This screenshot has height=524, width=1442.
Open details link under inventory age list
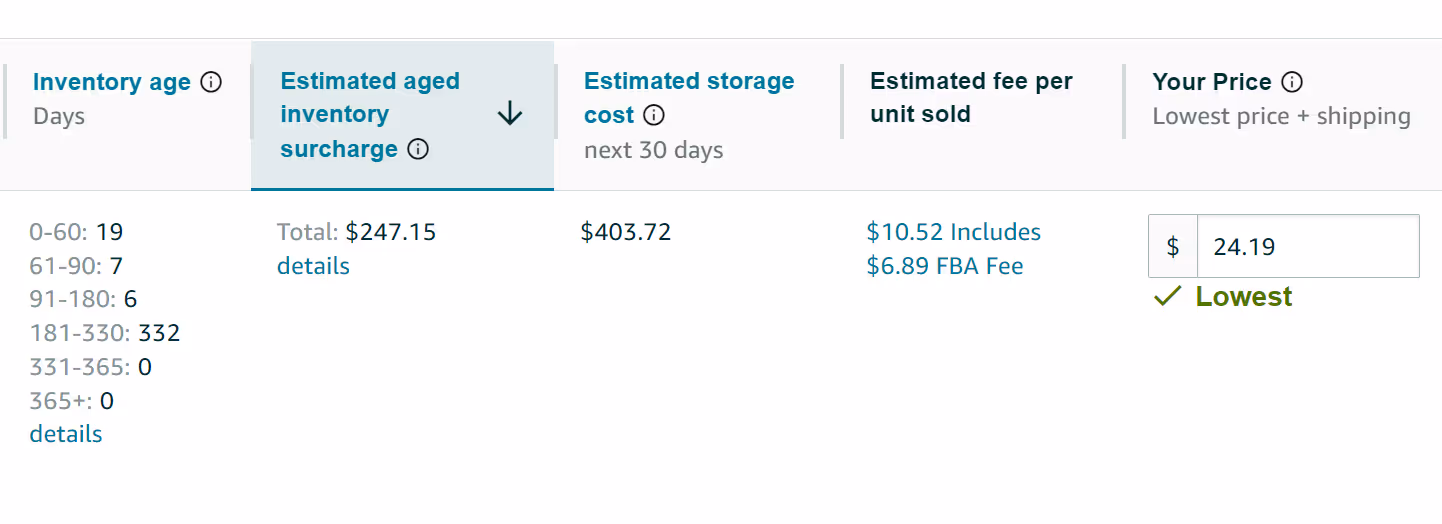[66, 434]
